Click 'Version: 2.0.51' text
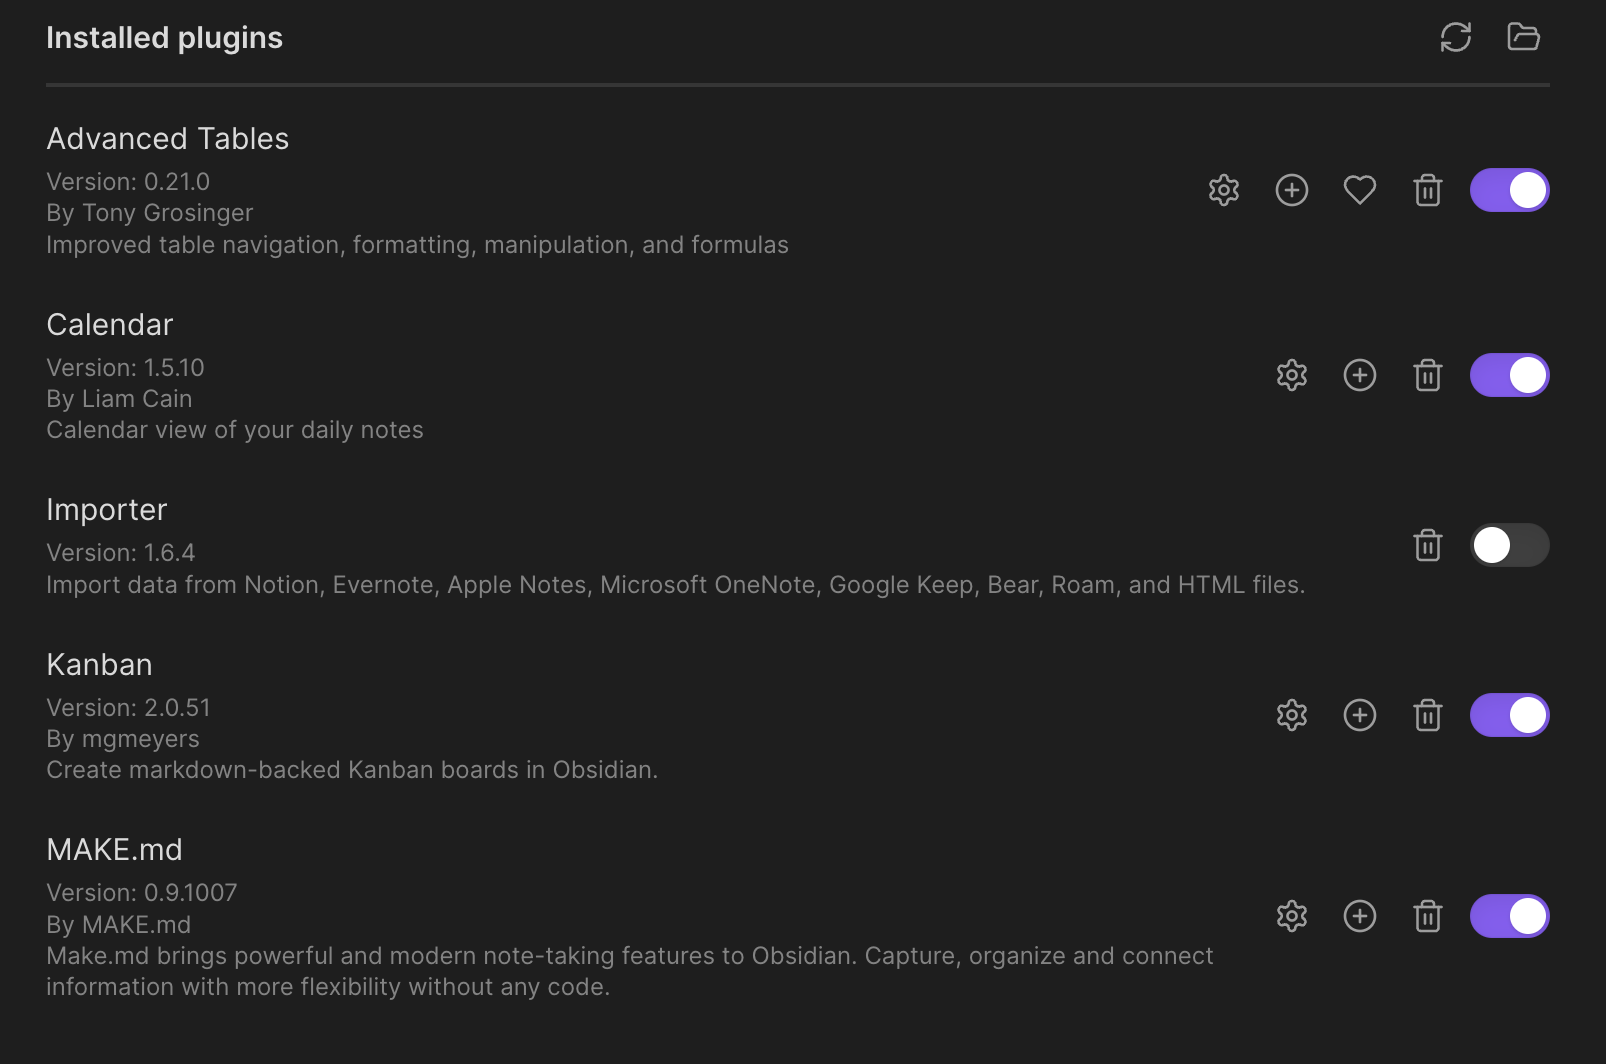Viewport: 1606px width, 1064px height. tap(129, 708)
